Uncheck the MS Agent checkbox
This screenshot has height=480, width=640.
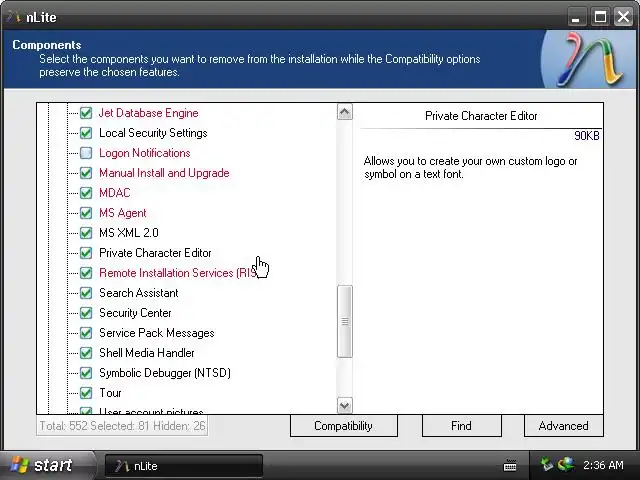(86, 213)
